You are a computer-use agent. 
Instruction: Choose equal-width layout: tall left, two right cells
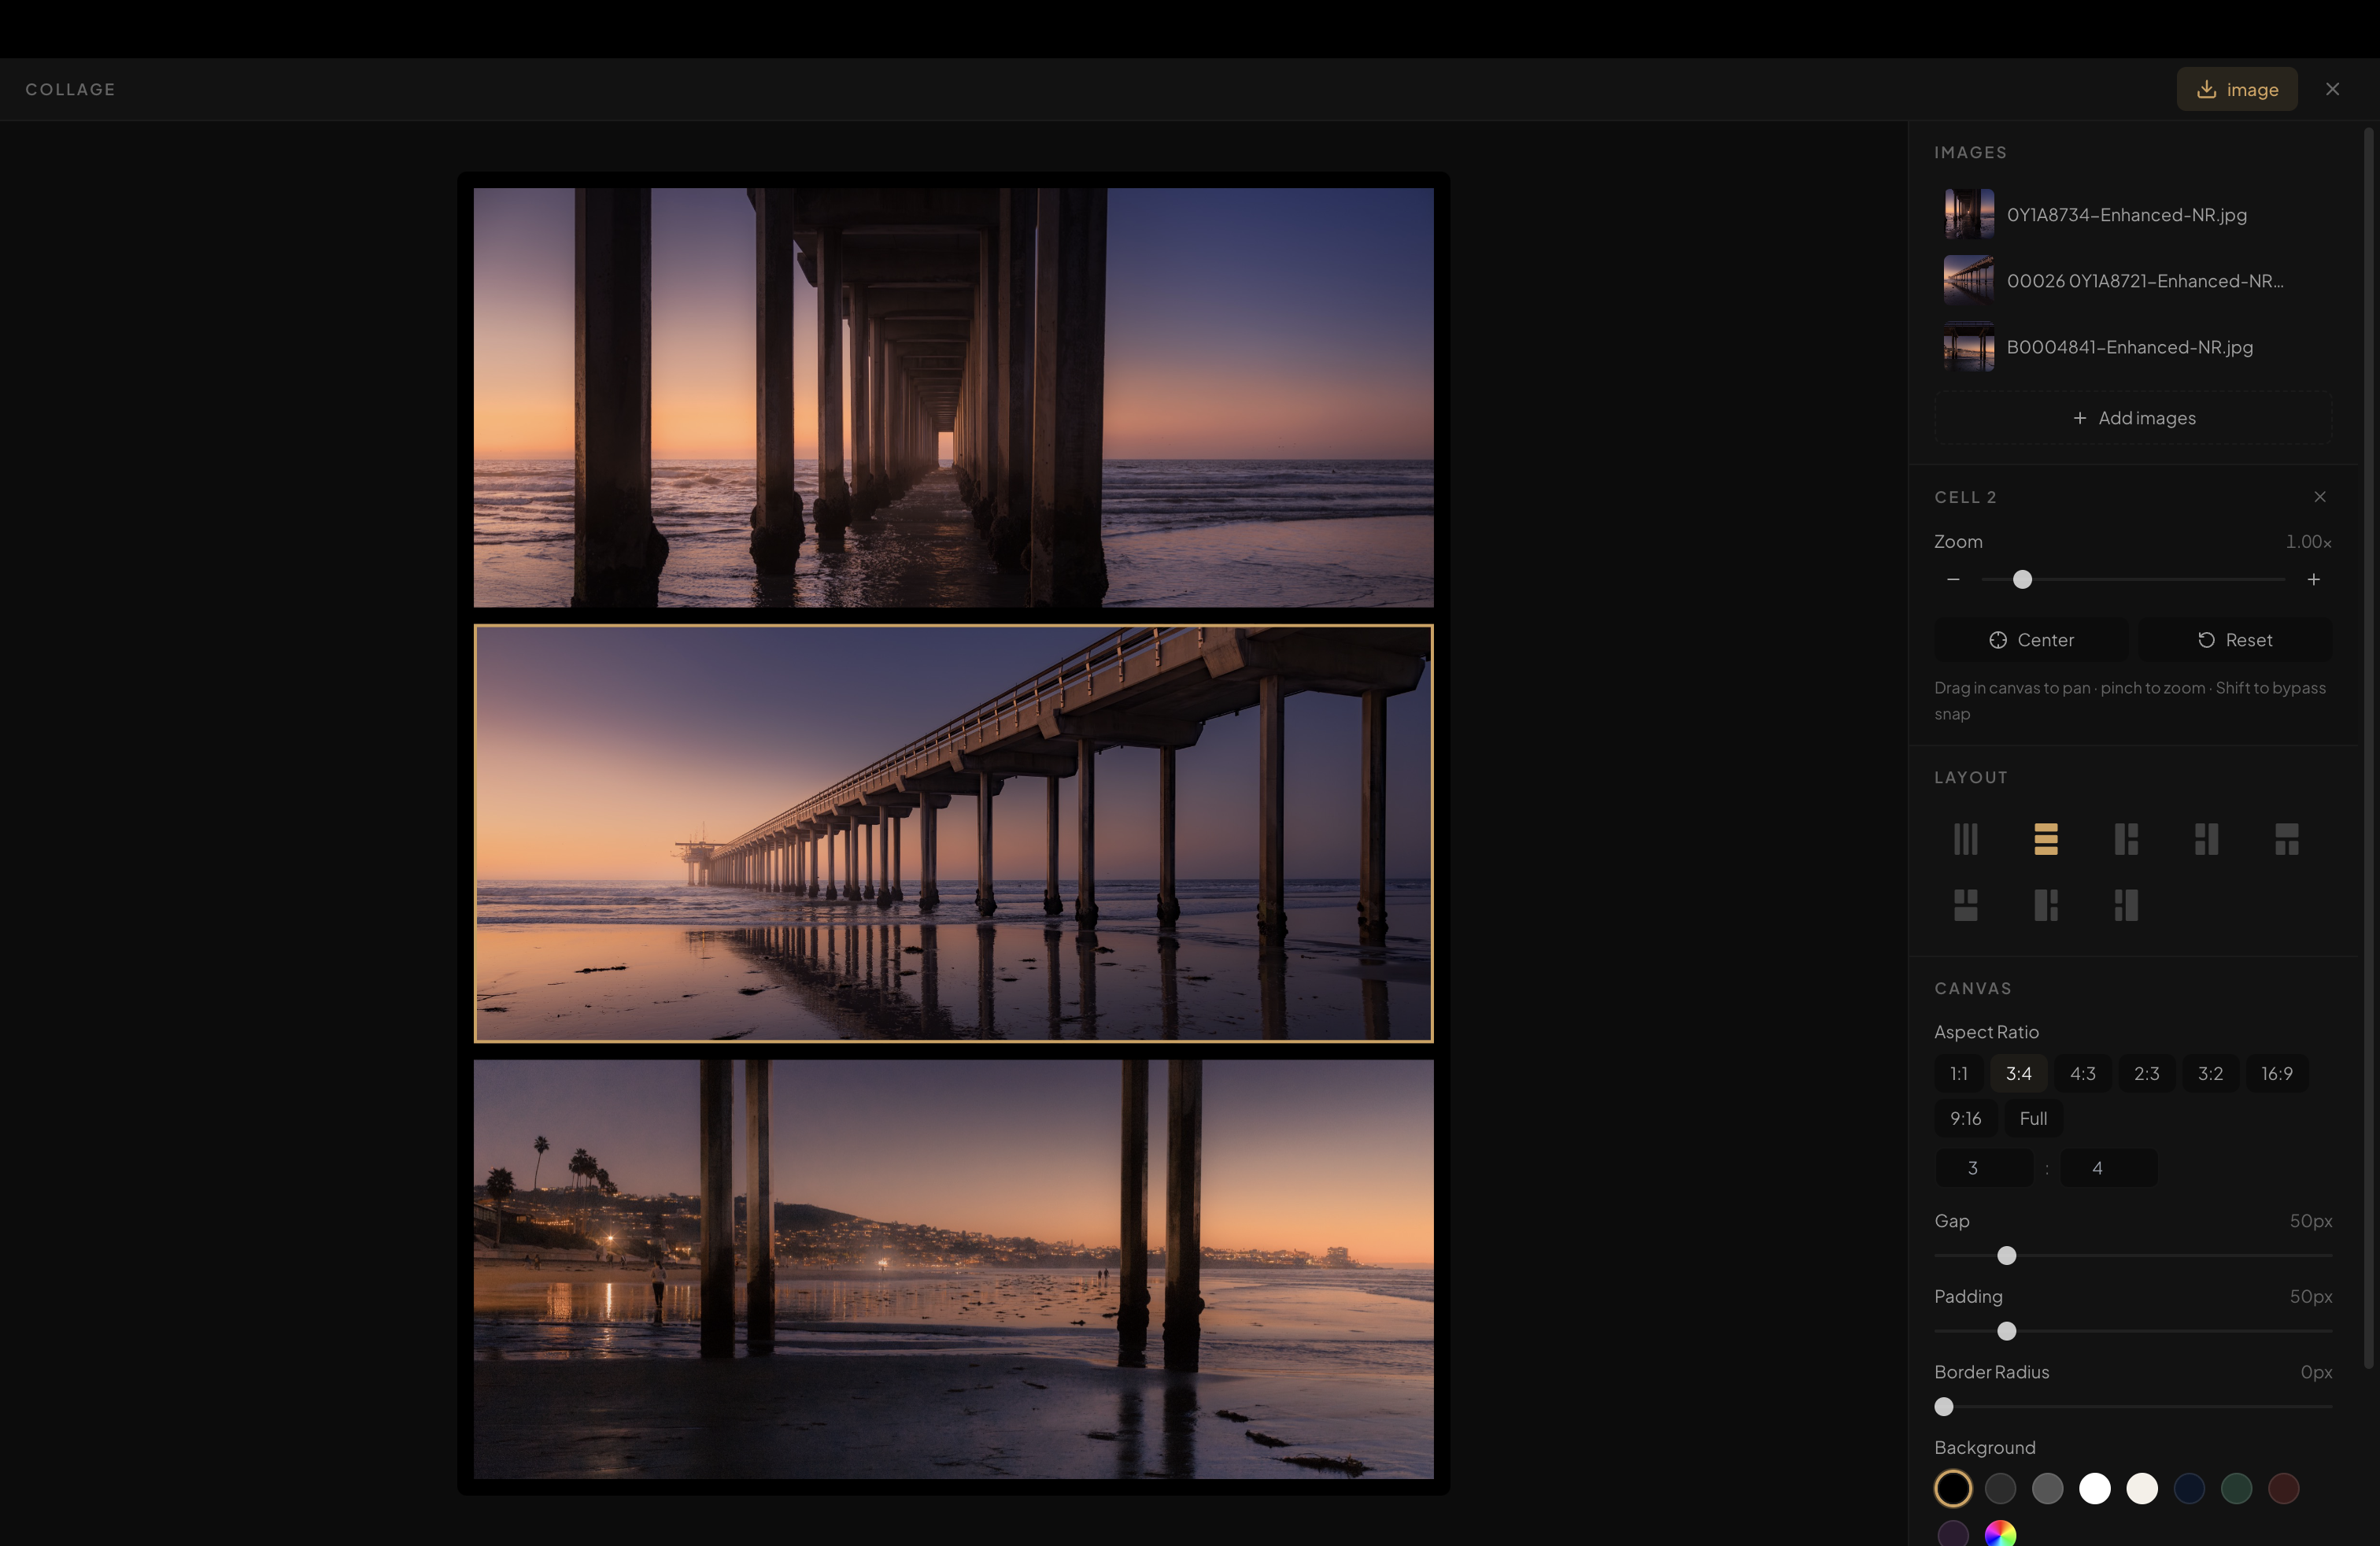pyautogui.click(x=2126, y=839)
